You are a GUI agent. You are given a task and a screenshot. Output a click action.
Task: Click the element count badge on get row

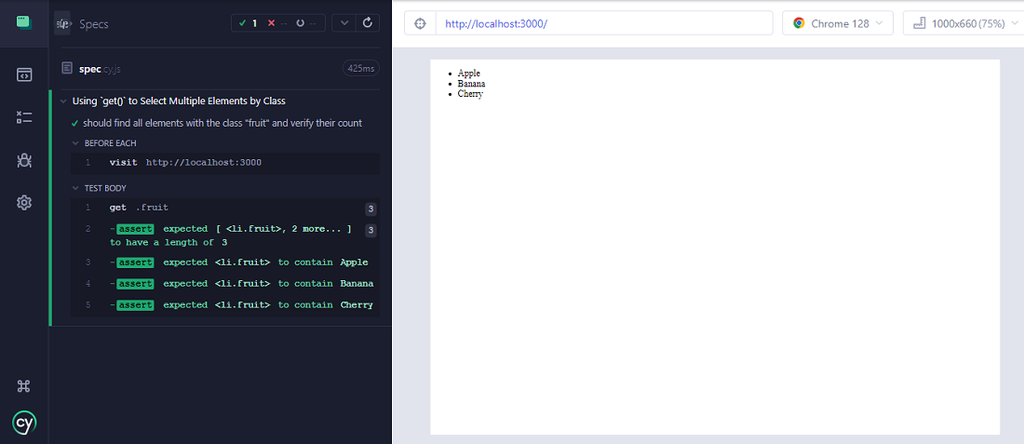(x=370, y=210)
